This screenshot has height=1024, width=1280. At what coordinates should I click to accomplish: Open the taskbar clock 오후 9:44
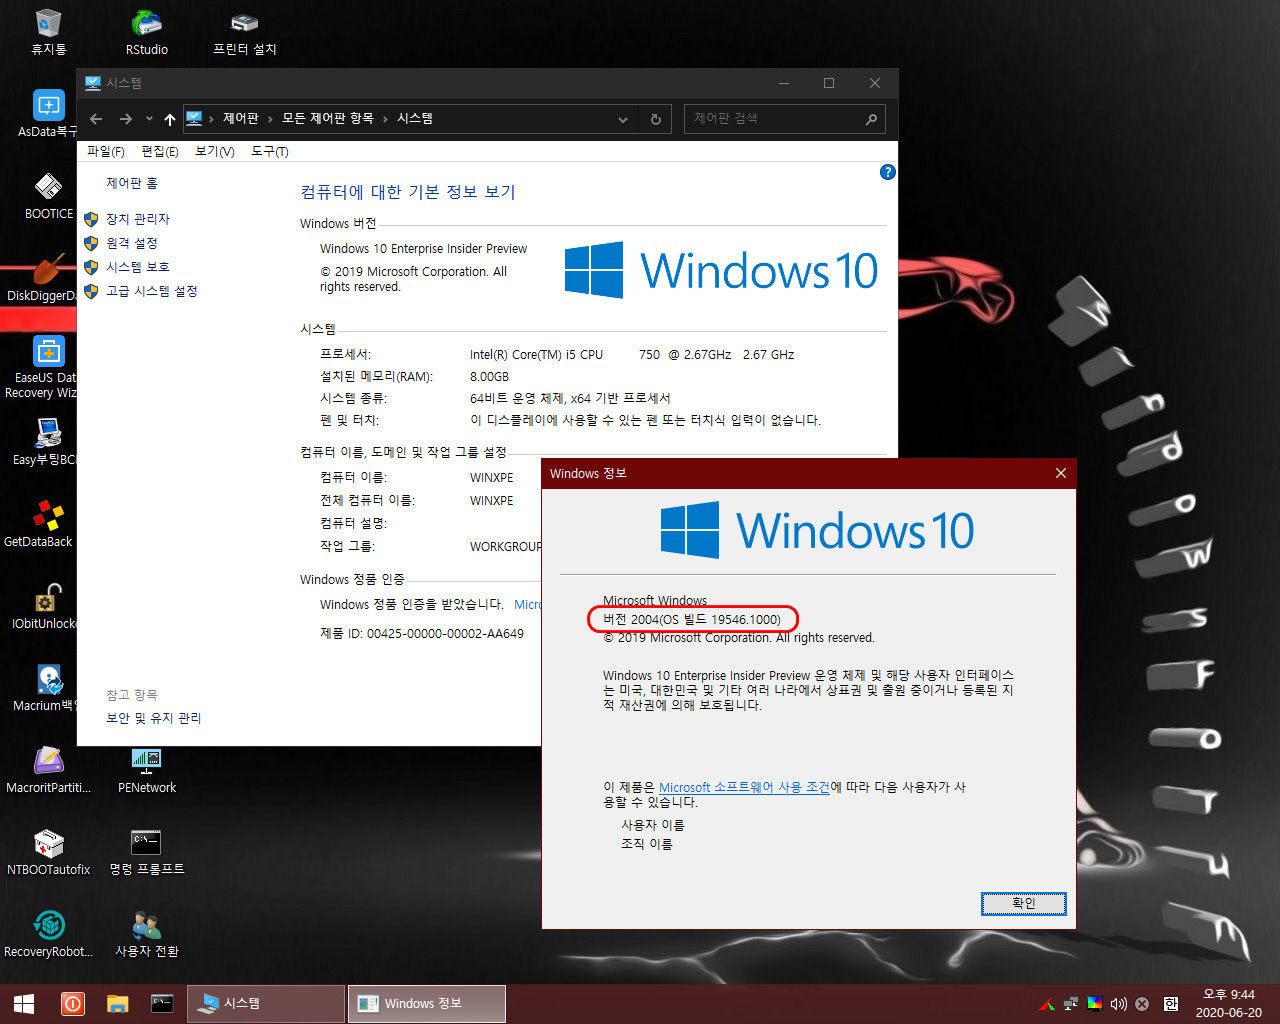point(1228,1003)
